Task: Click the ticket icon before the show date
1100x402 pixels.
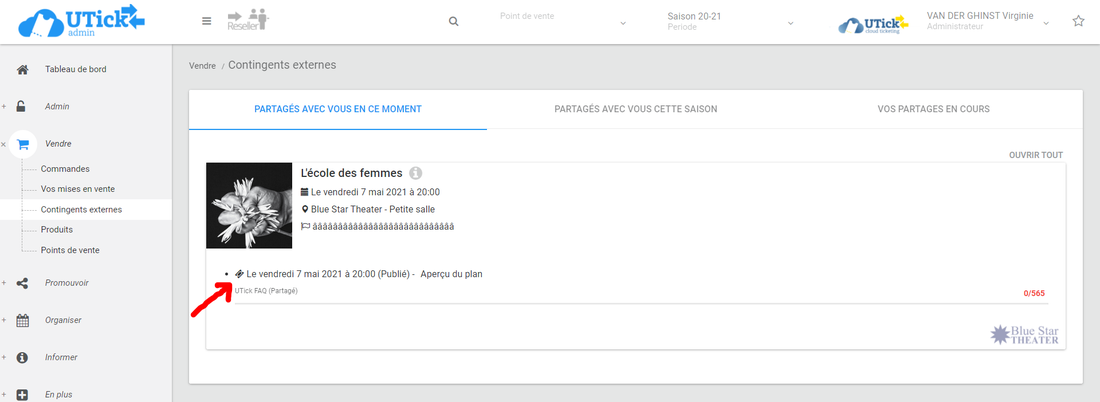Action: pyautogui.click(x=240, y=273)
